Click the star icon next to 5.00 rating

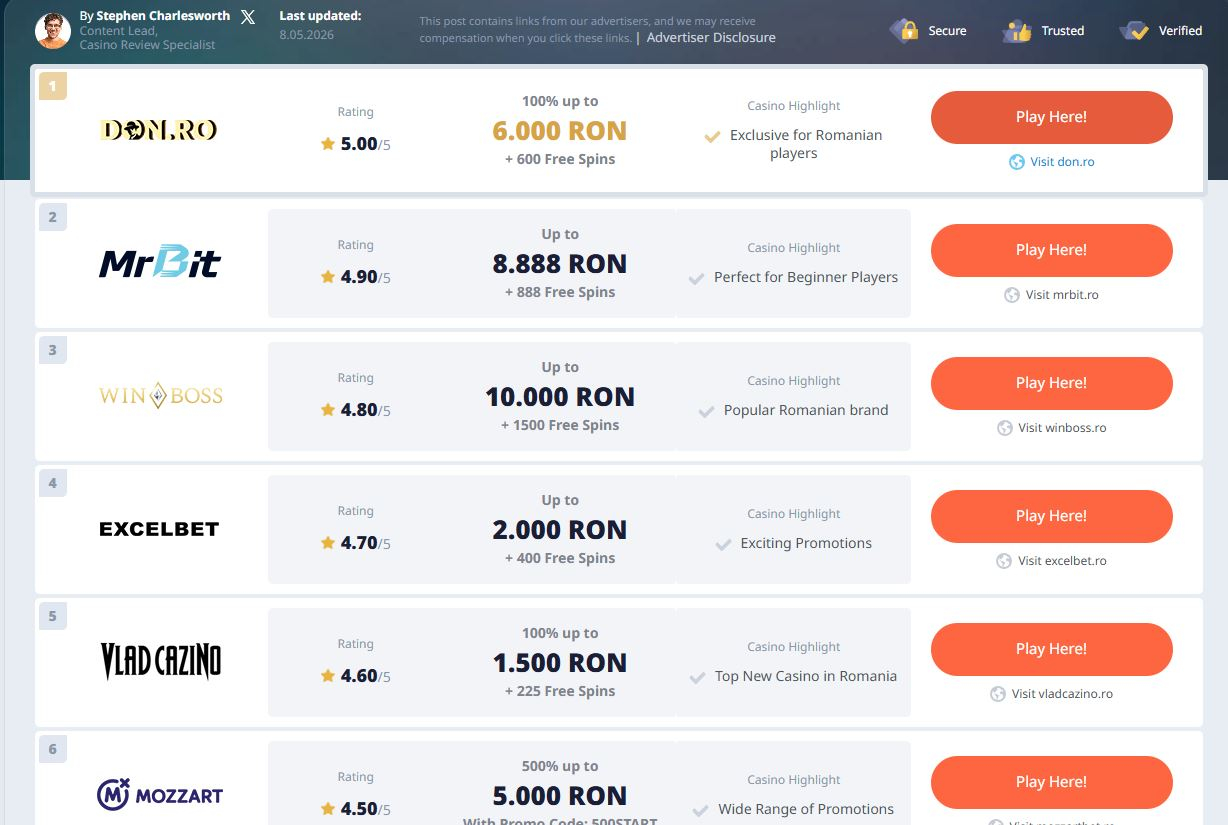coord(328,144)
